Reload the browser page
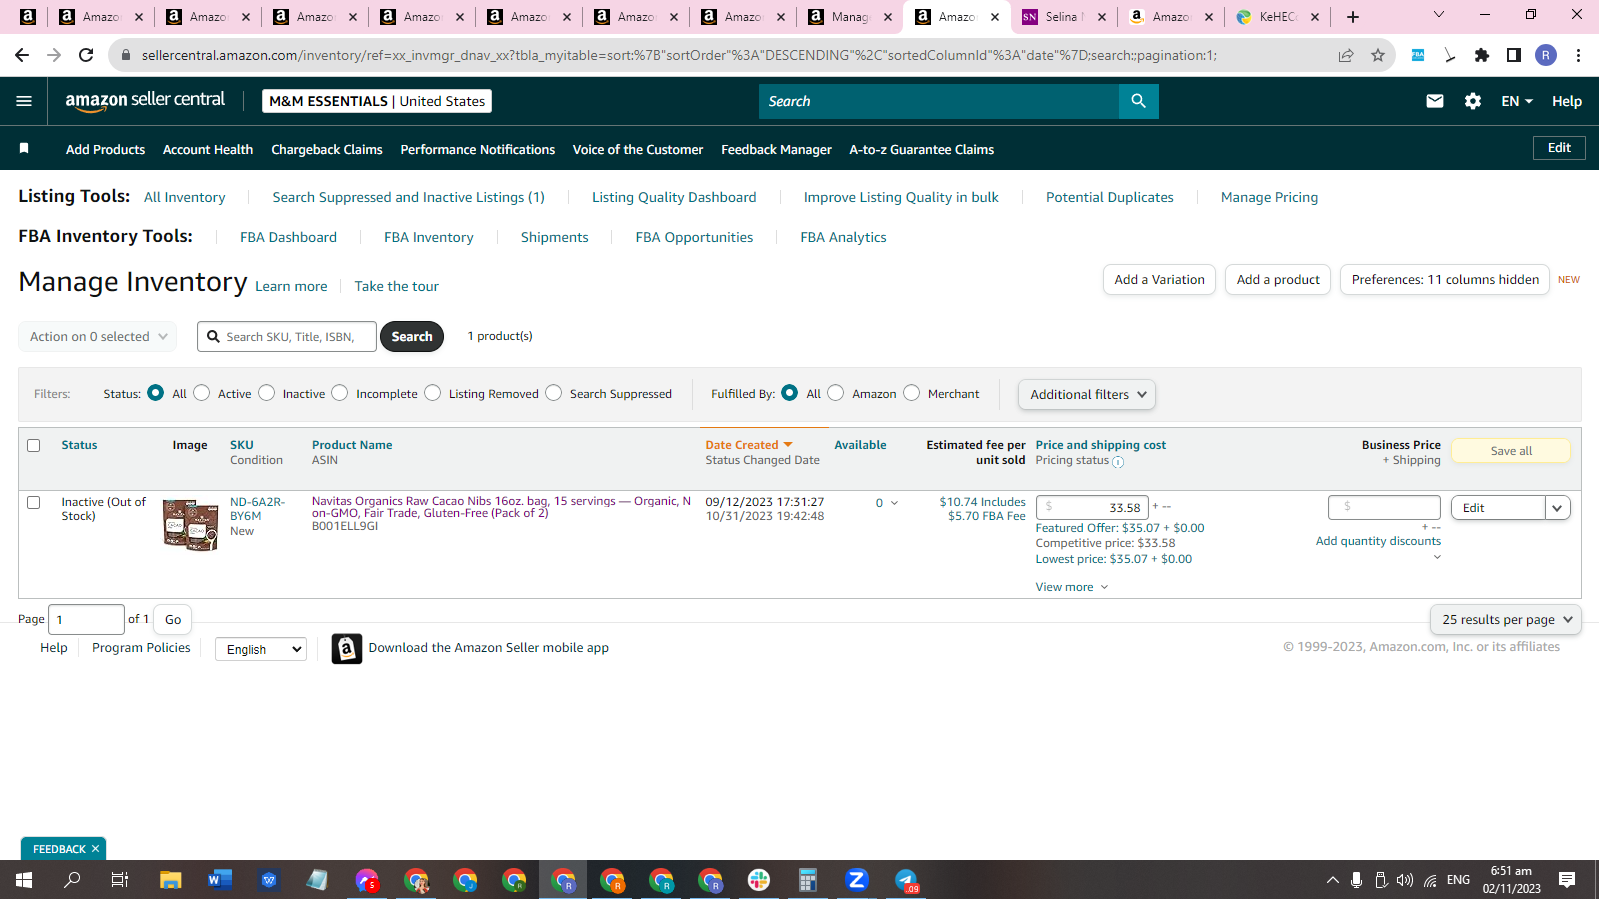 click(x=86, y=55)
